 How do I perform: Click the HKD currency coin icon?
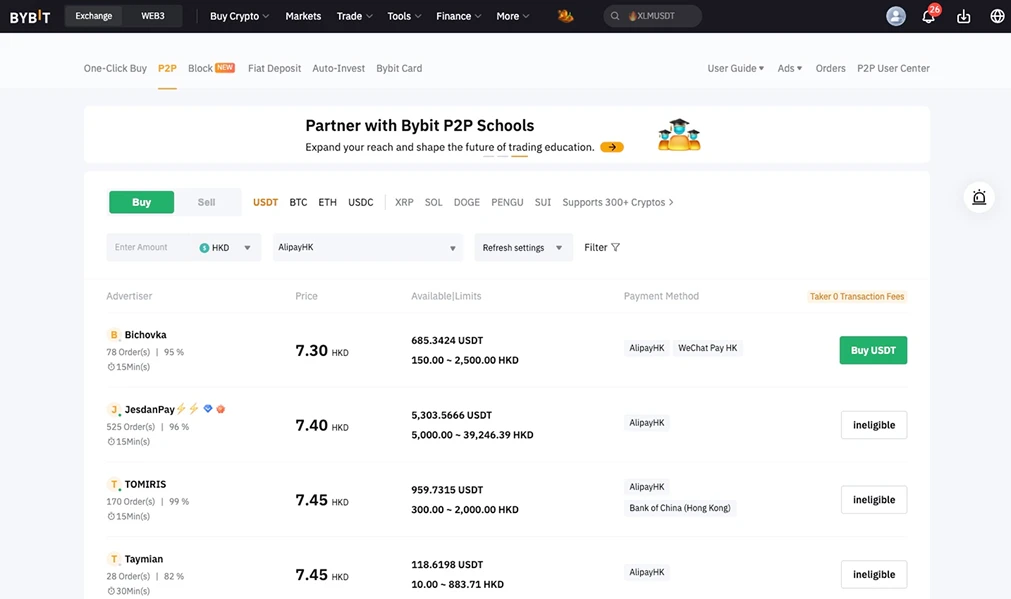pyautogui.click(x=204, y=248)
